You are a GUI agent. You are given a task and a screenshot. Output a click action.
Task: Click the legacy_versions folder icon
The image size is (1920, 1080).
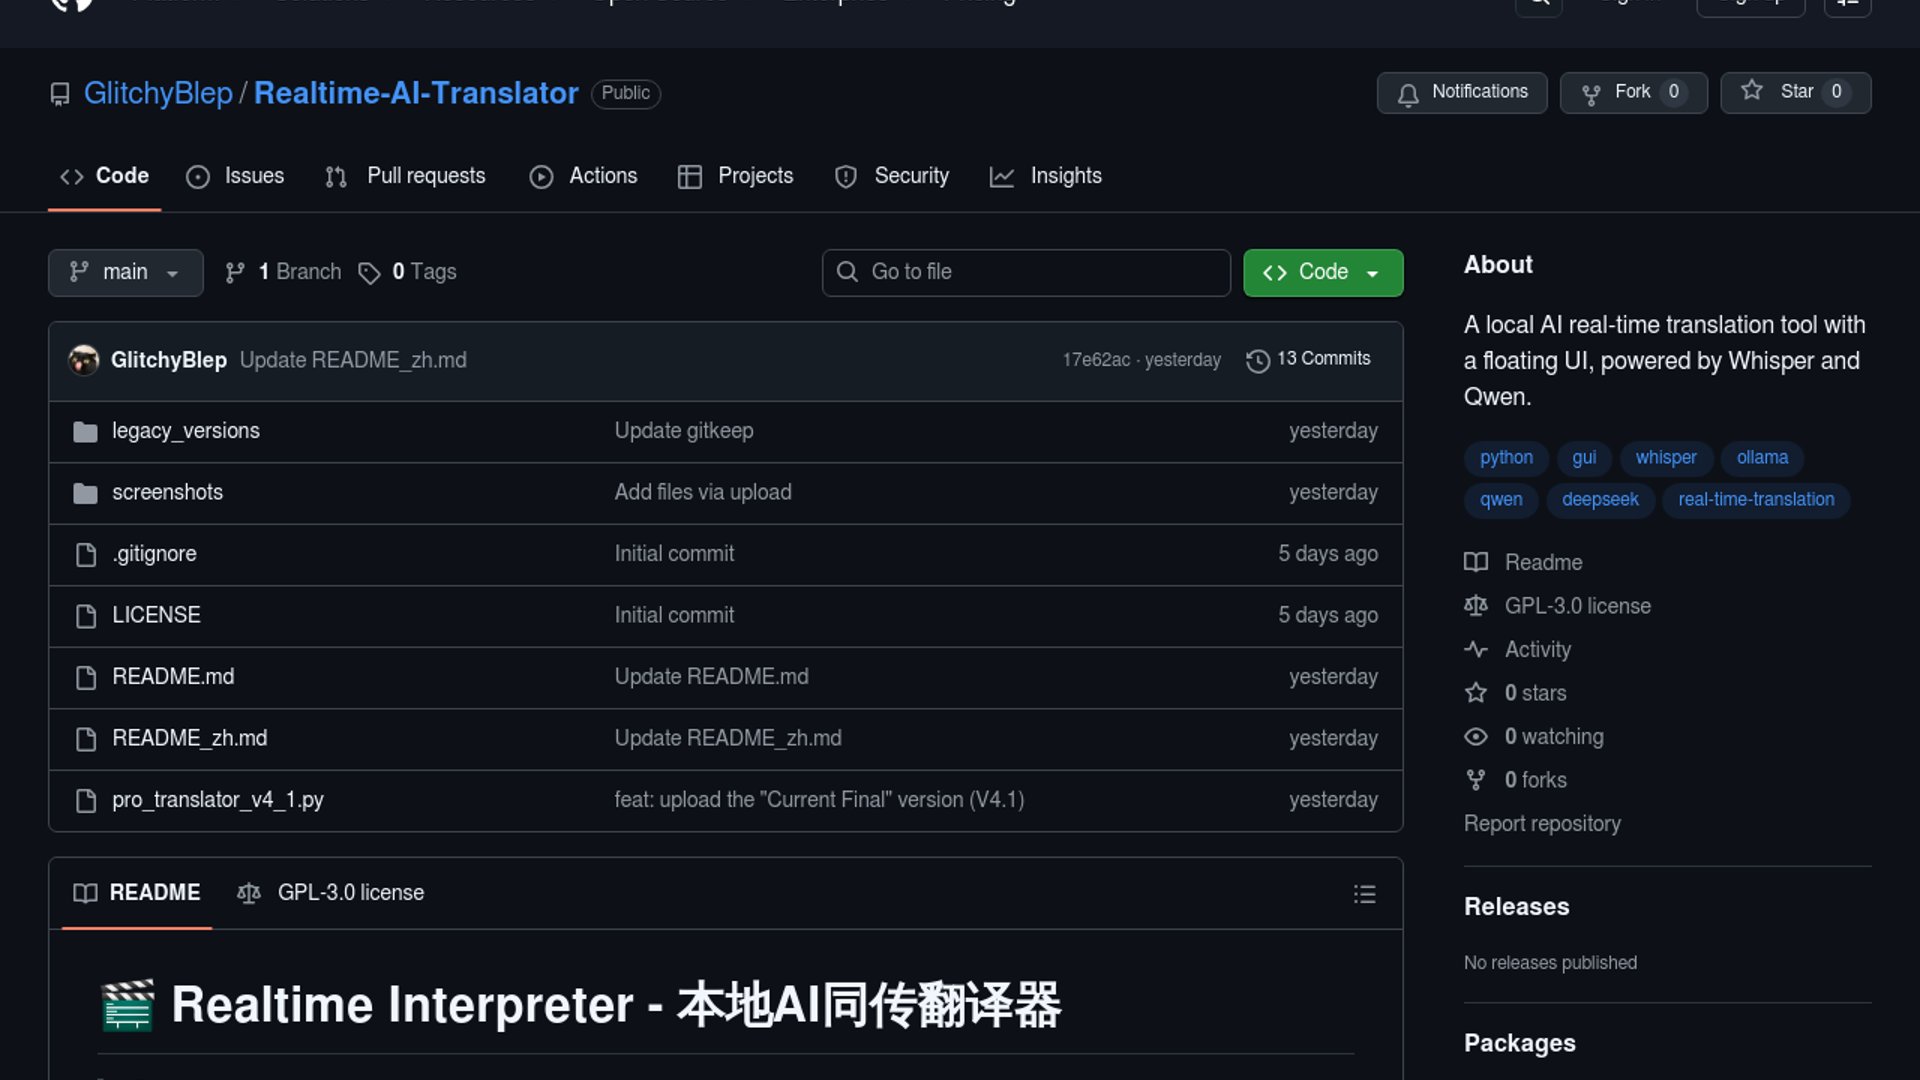[x=86, y=432]
